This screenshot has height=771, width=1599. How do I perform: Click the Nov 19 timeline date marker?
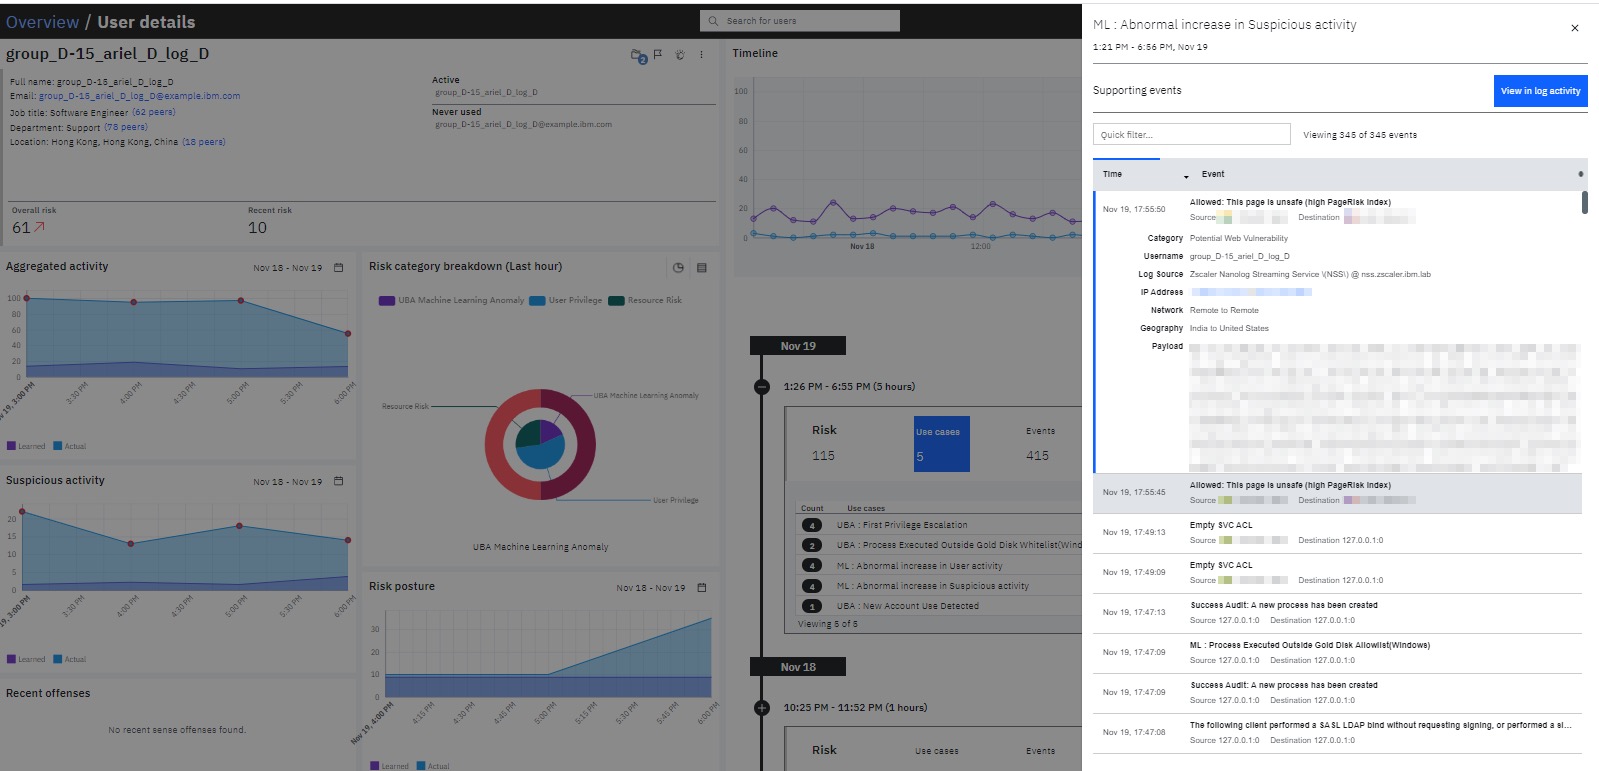tap(798, 346)
